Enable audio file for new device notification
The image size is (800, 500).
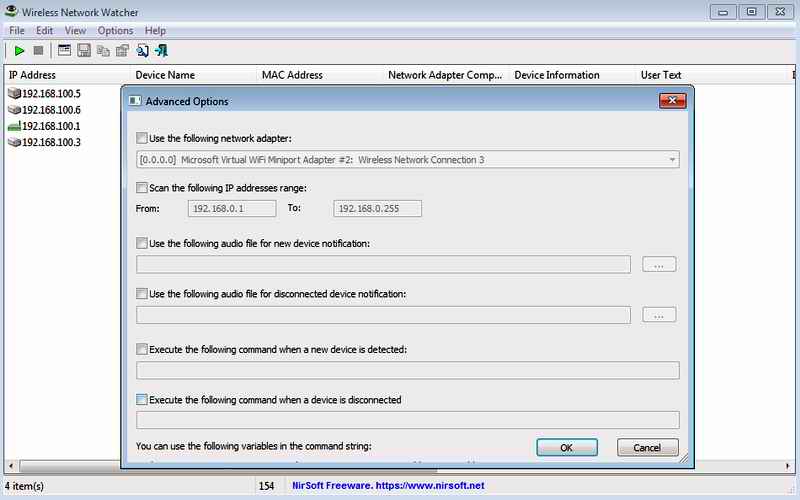click(141, 243)
